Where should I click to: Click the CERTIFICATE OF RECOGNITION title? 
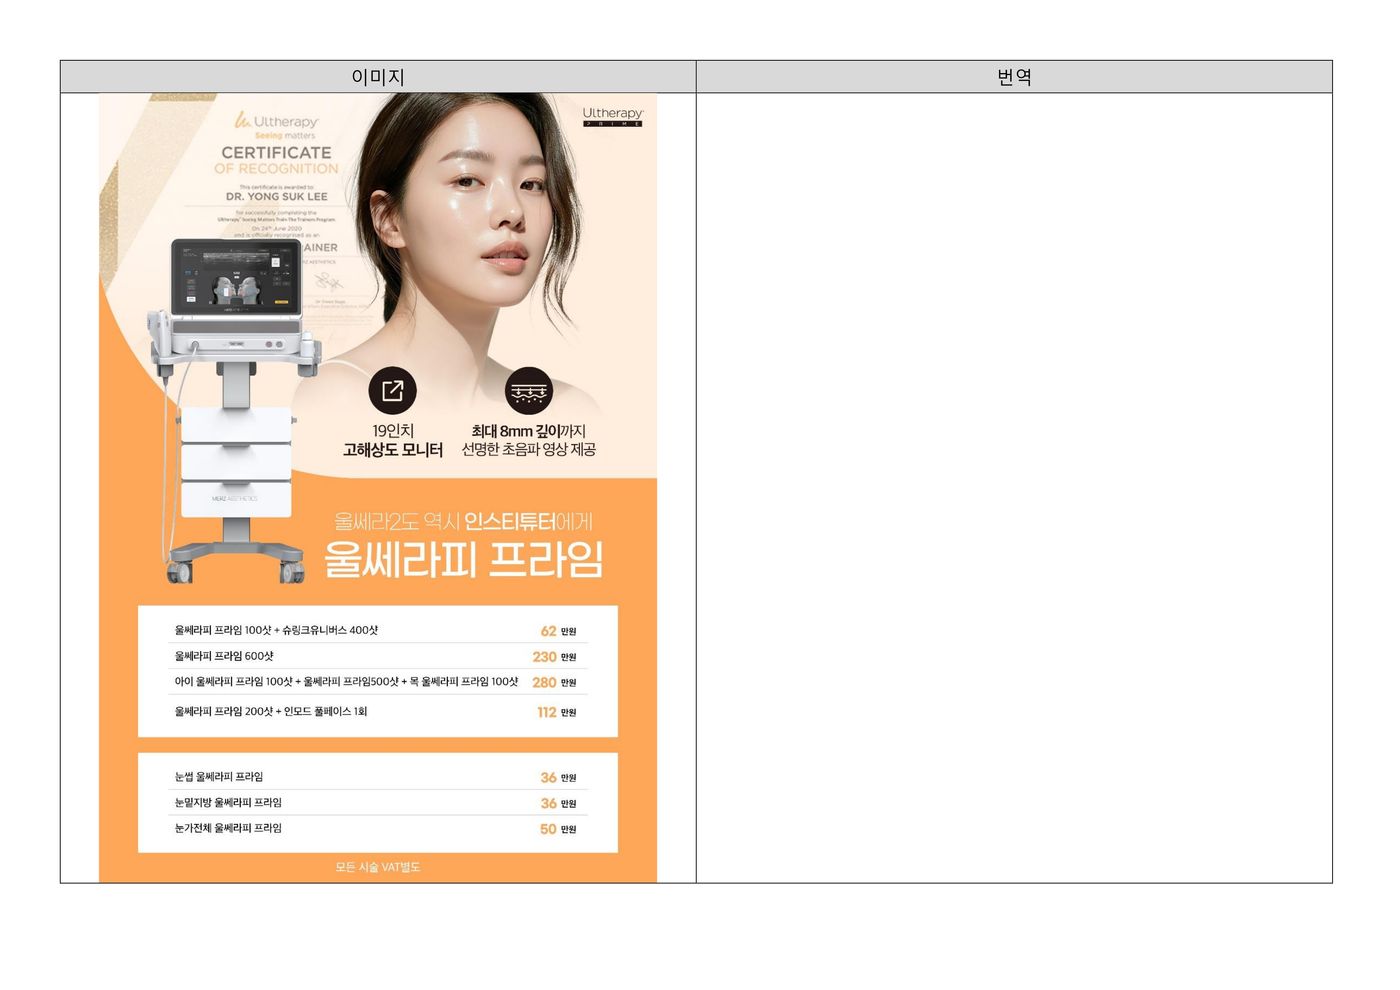(276, 160)
